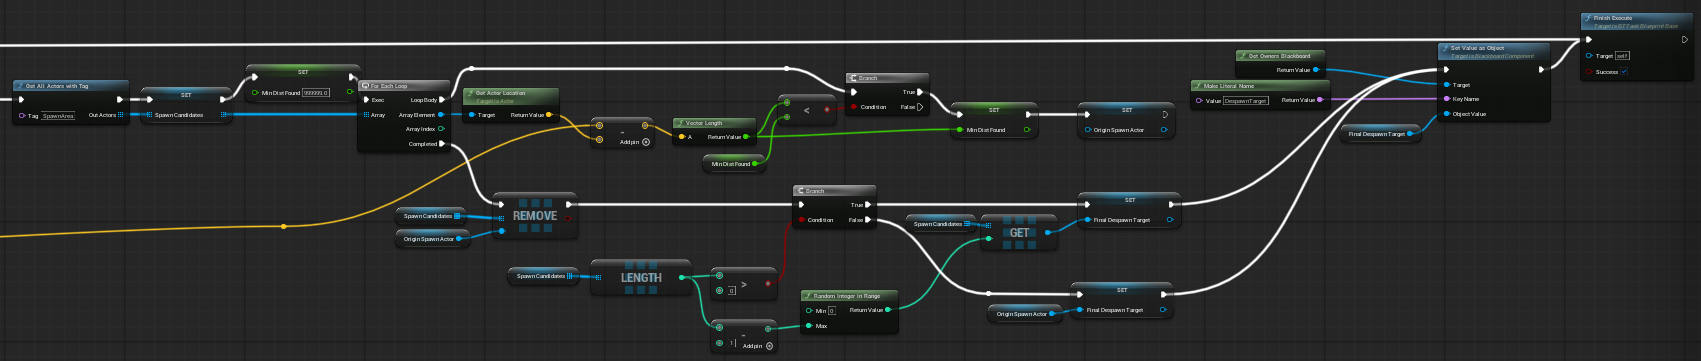This screenshot has width=1701, height=361.
Task: Click the Completed exec pin on For Each Loop
Action: 443,144
